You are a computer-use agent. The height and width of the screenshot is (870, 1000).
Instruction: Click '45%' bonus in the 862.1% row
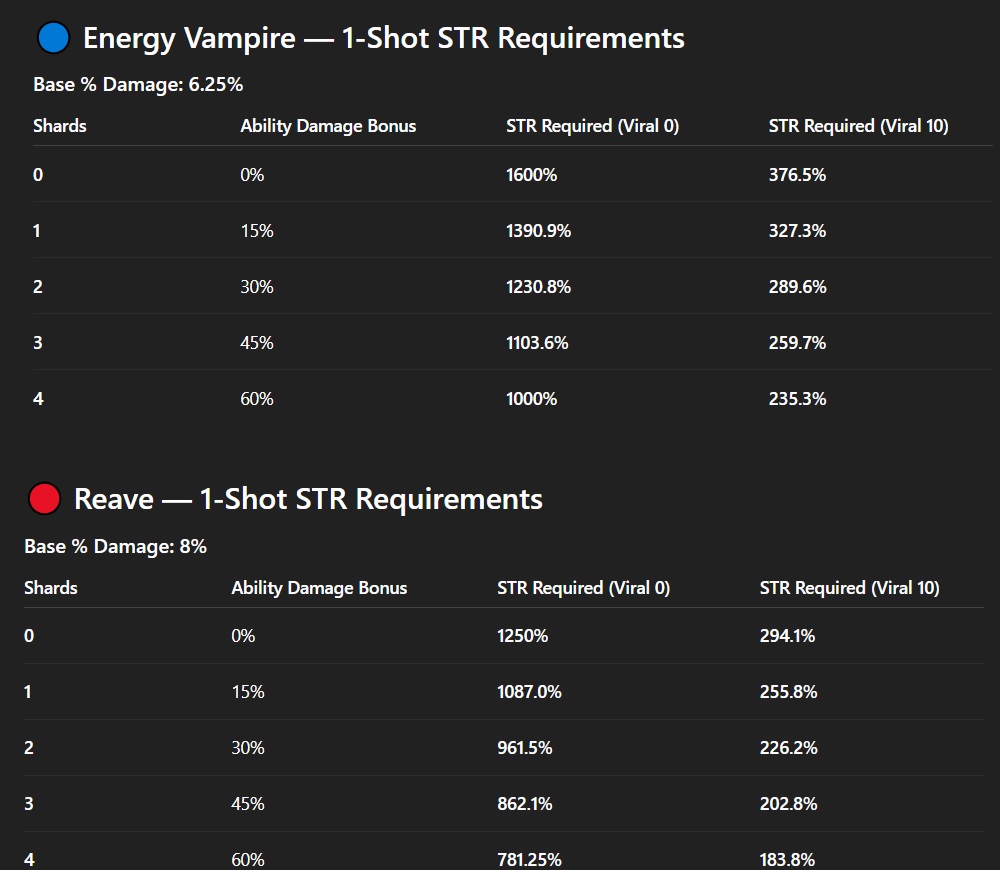(248, 804)
